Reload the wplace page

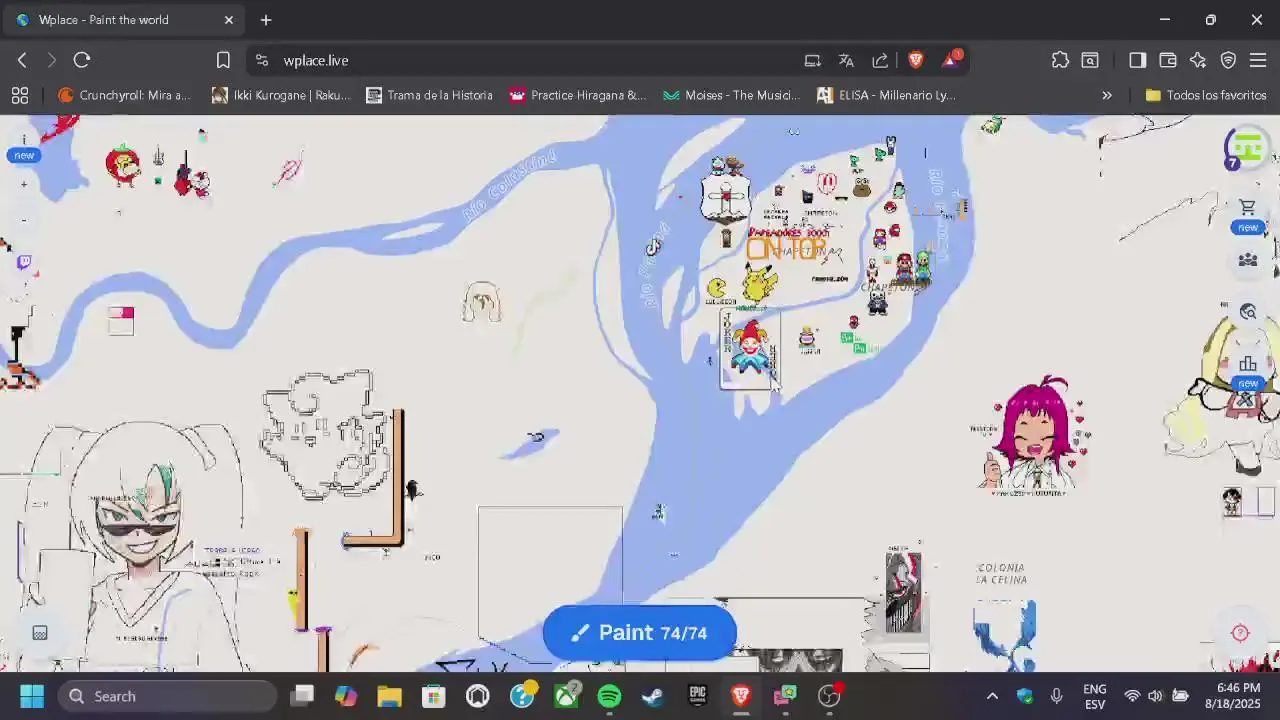pos(82,60)
